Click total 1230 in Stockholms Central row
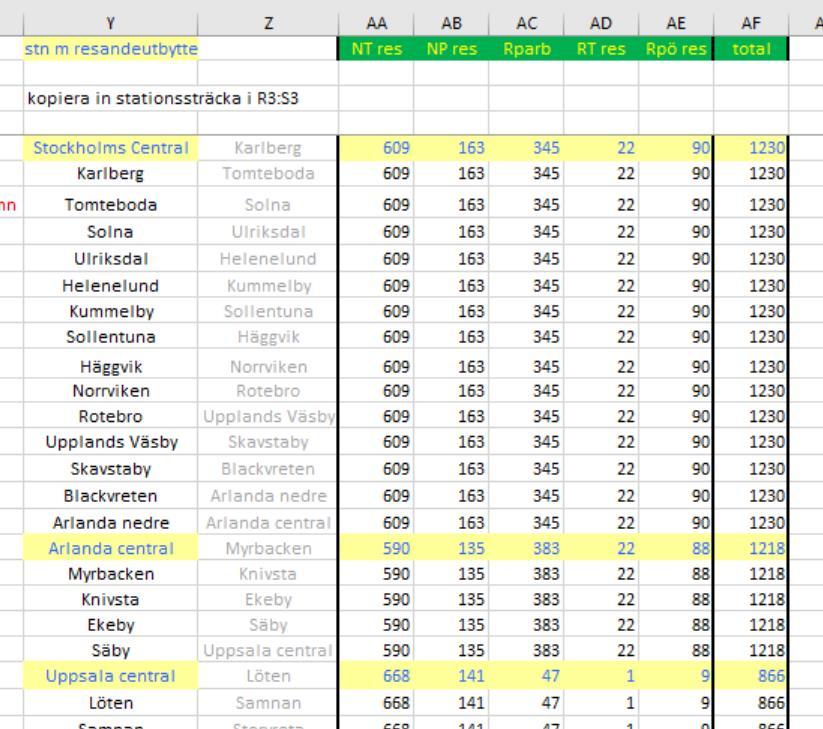 [x=751, y=148]
